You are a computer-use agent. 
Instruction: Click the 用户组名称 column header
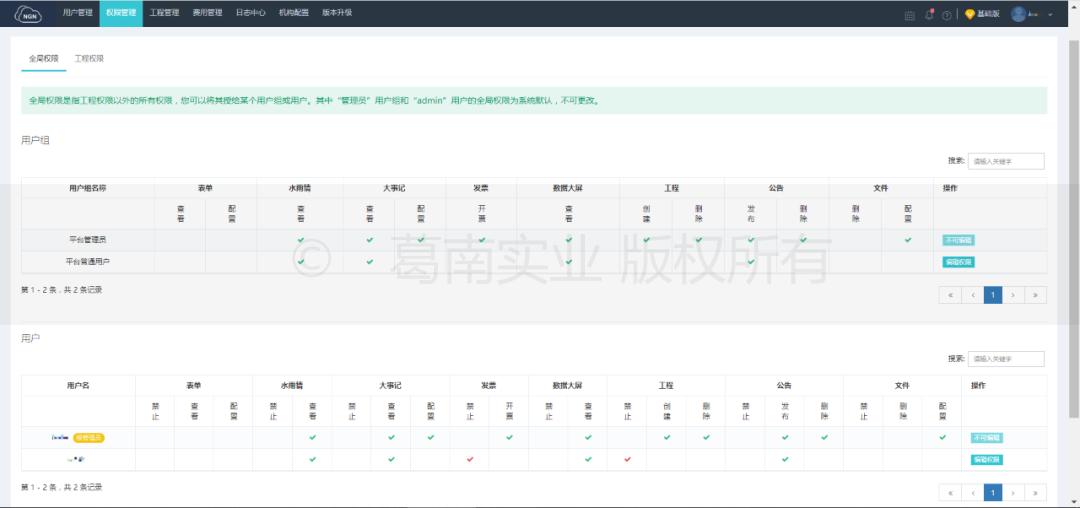pyautogui.click(x=87, y=188)
